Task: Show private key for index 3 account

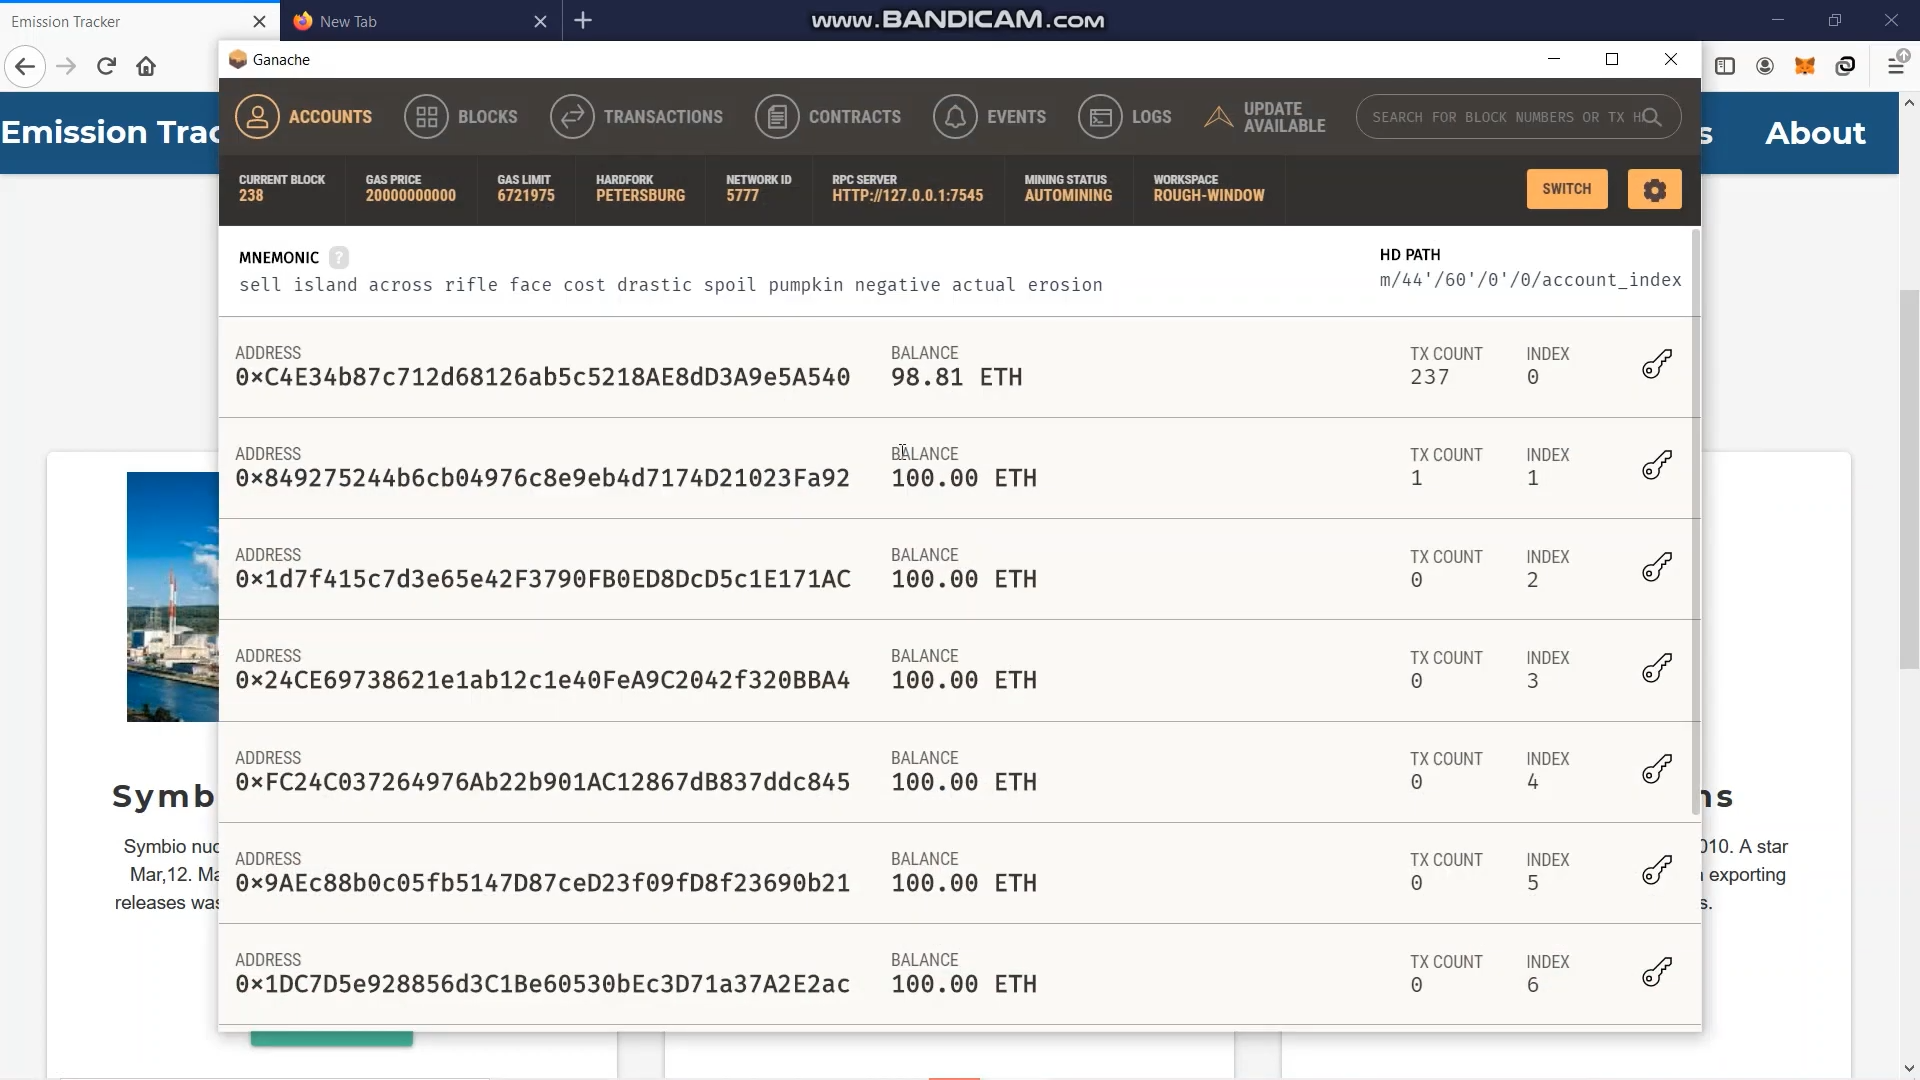Action: point(1656,668)
